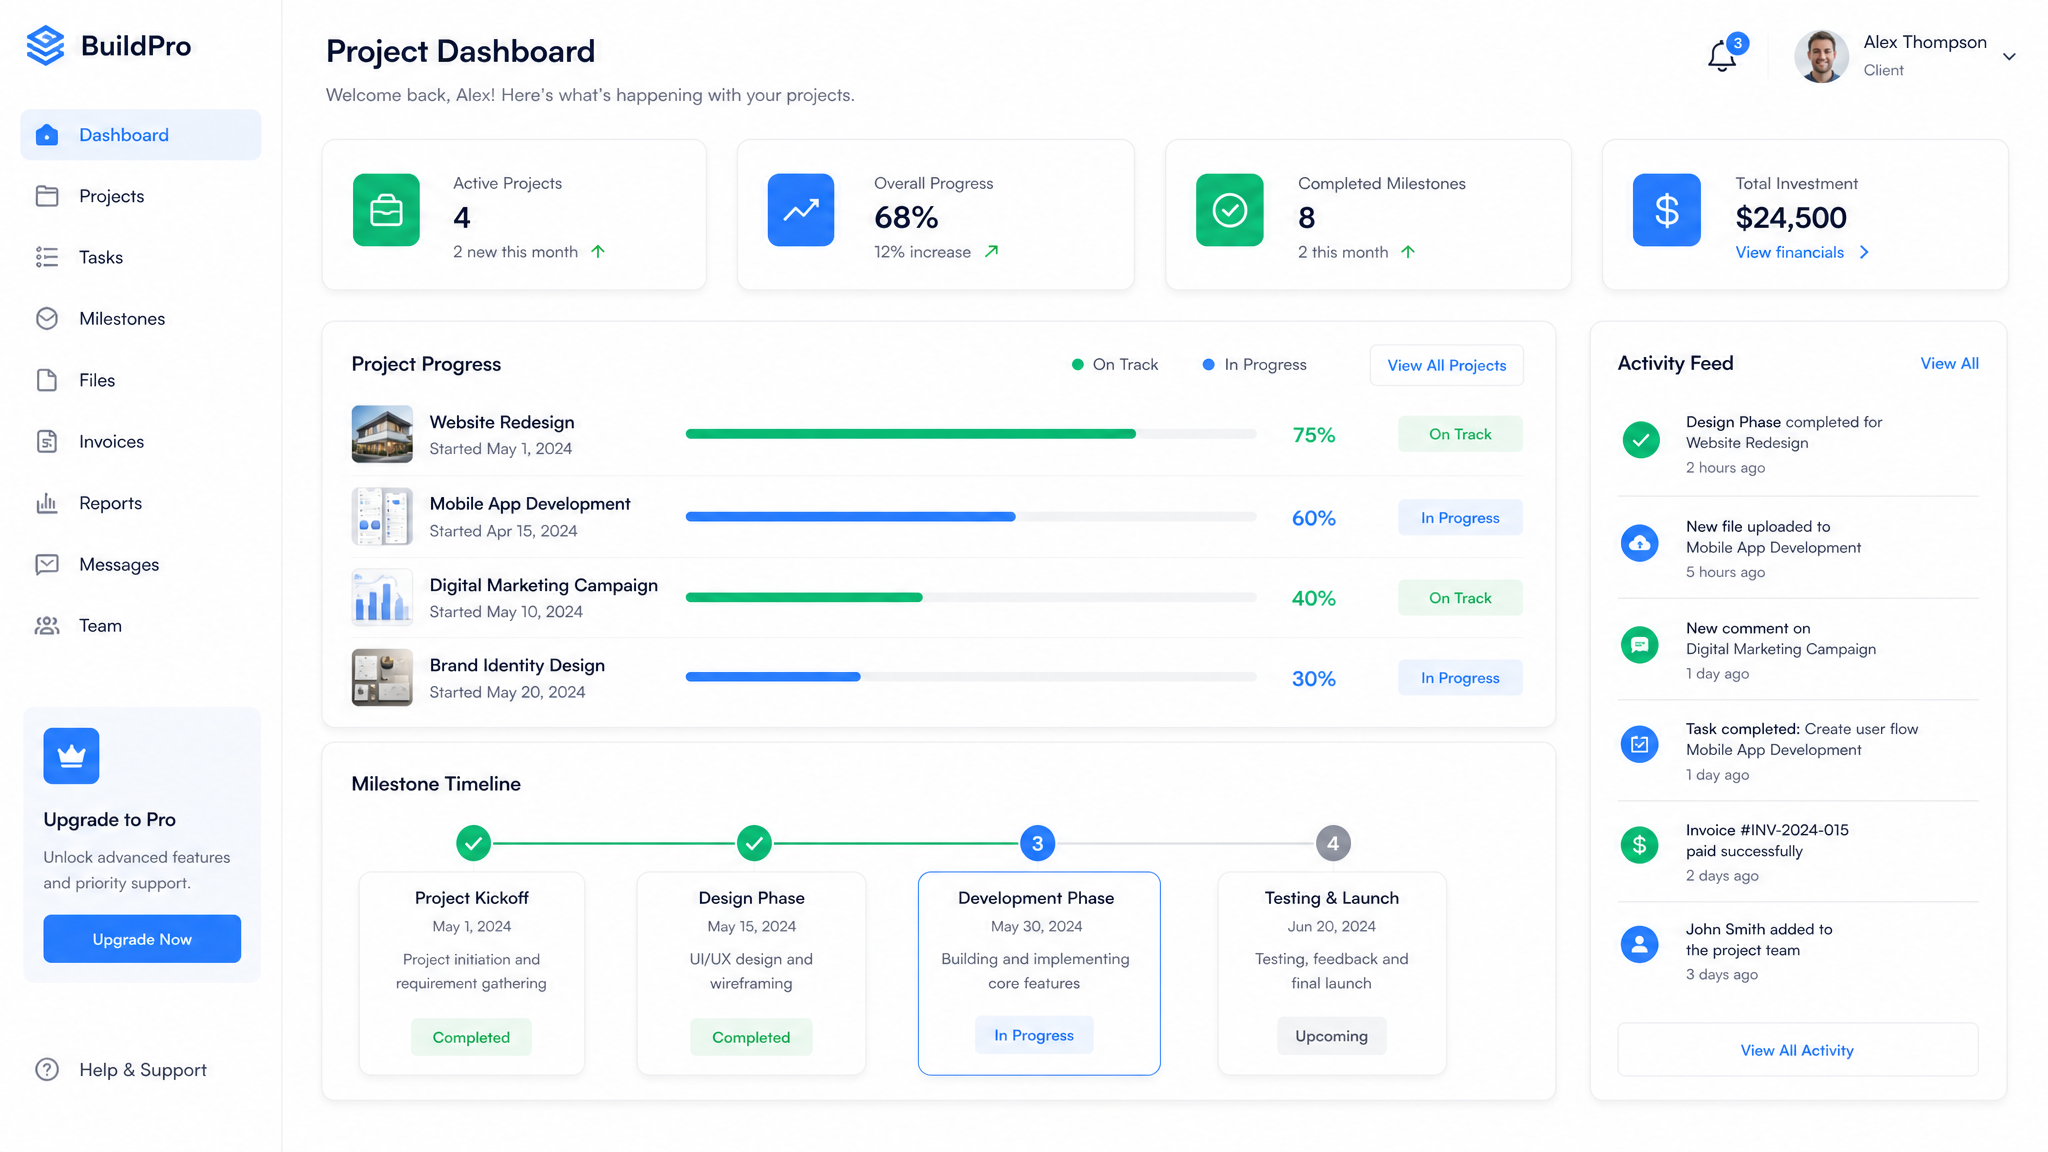The height and width of the screenshot is (1152, 2048).
Task: Click the Project Kickoff completed milestone checkmark
Action: [x=473, y=843]
